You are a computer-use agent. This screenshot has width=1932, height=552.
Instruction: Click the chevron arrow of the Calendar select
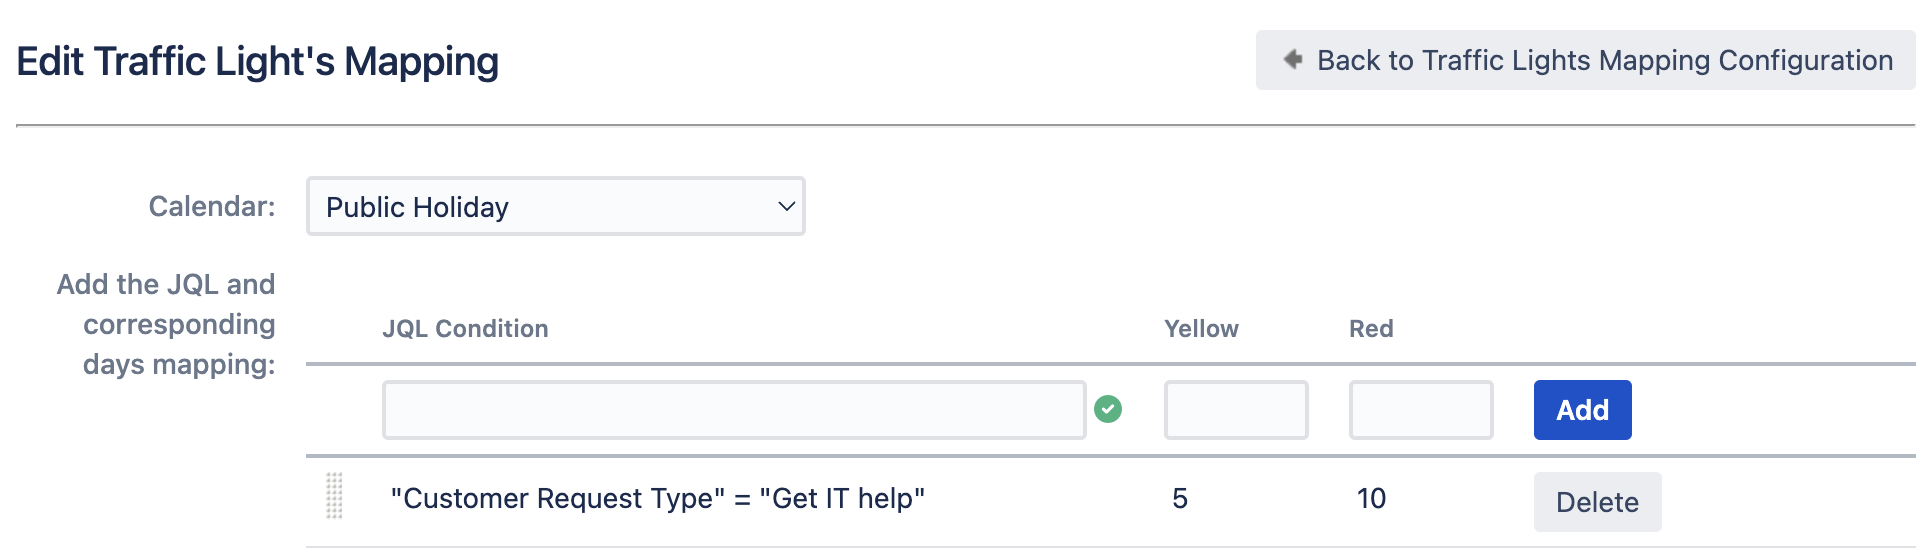786,207
